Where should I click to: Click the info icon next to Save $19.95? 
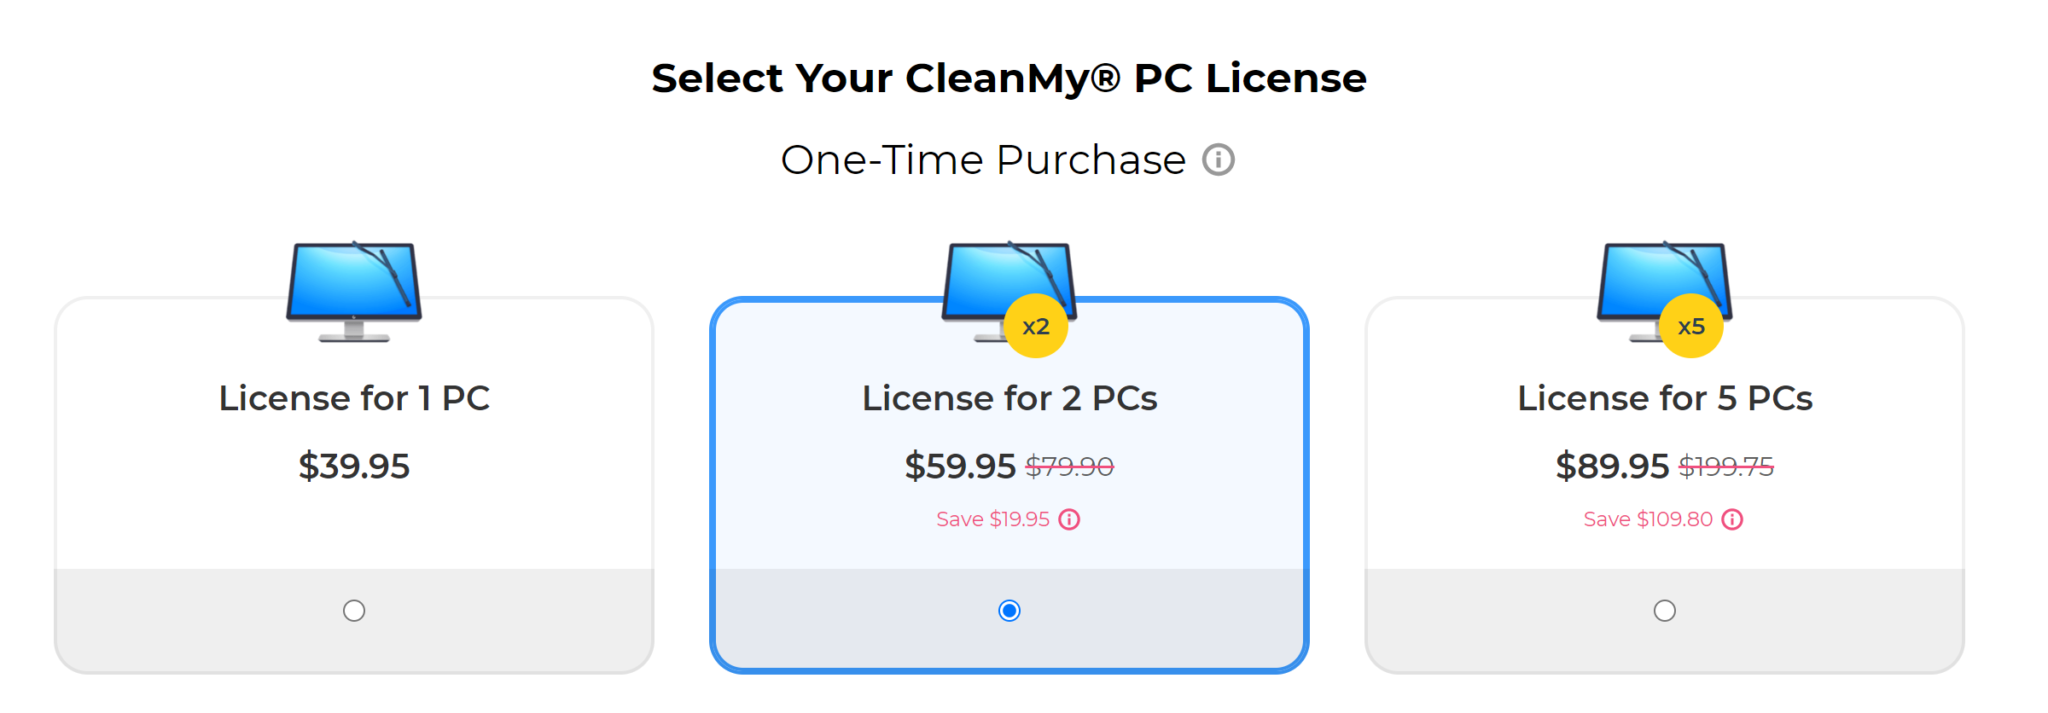1070,519
